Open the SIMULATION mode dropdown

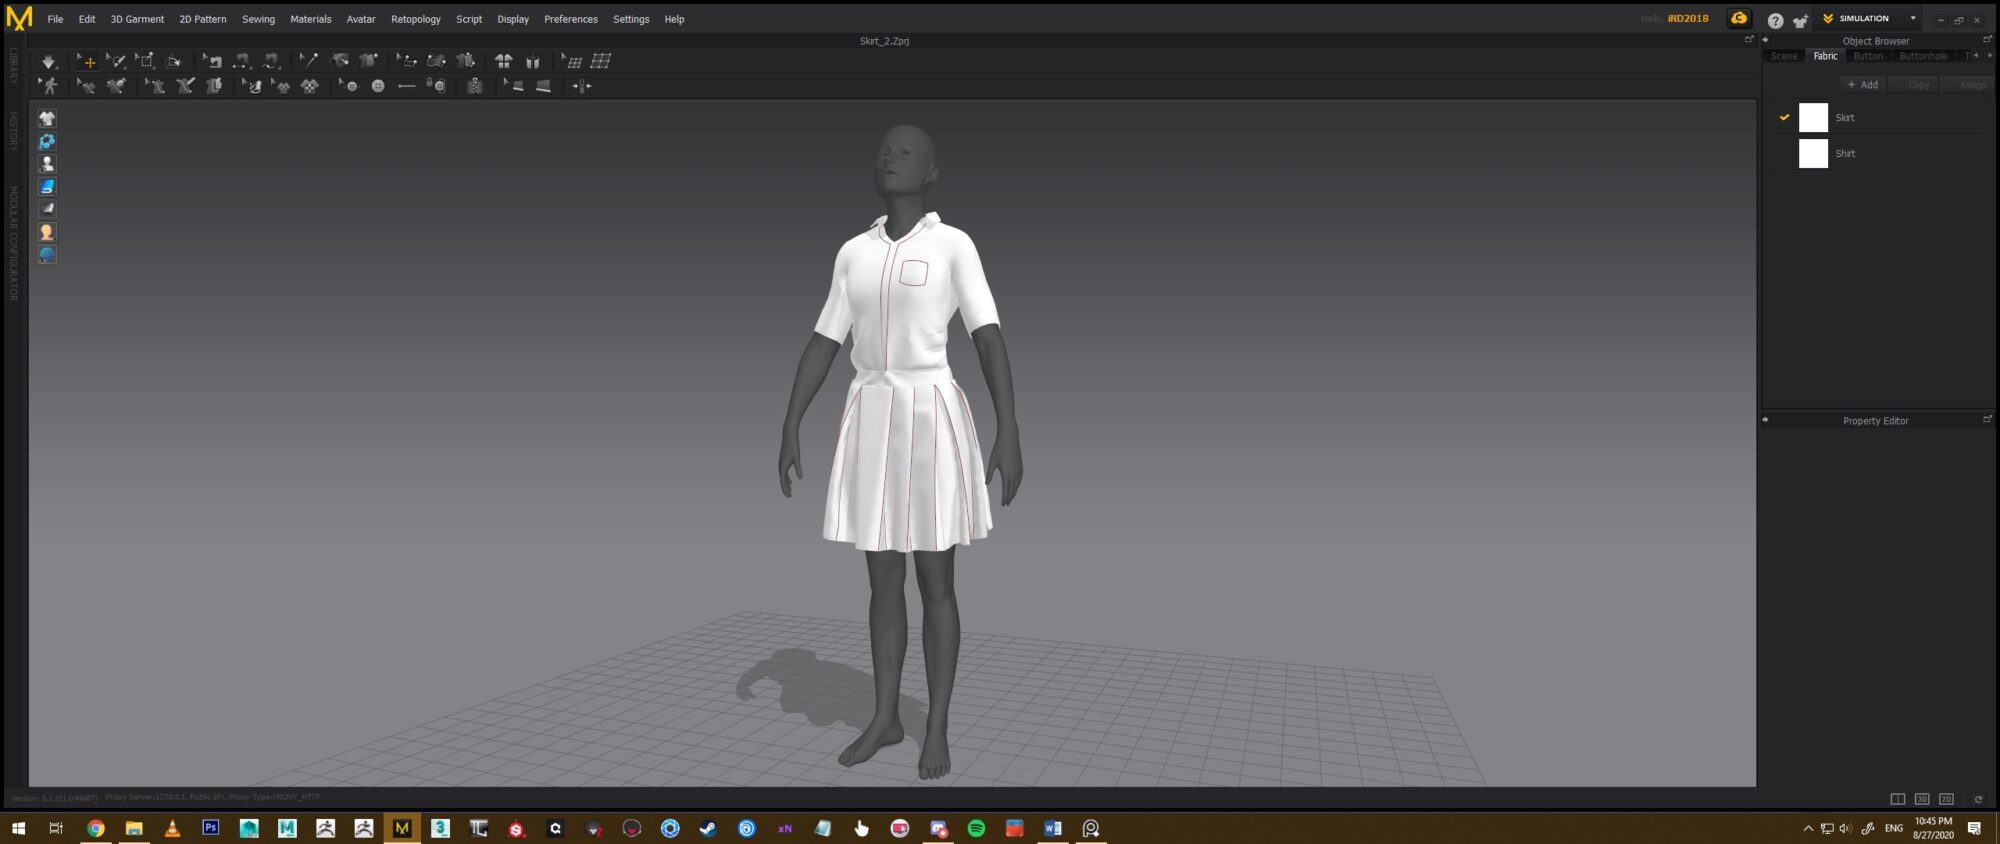1912,19
